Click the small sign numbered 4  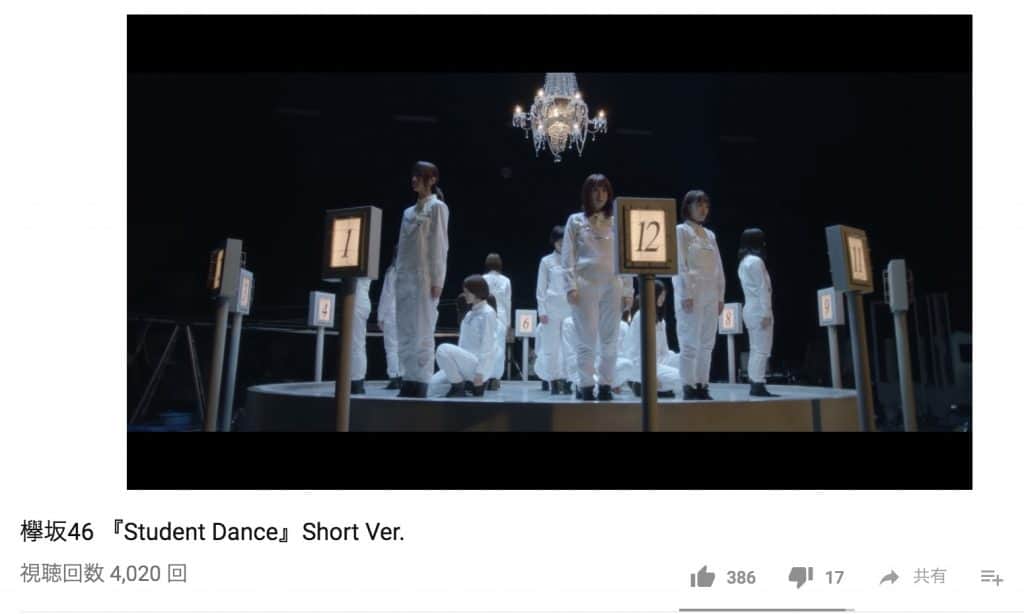322,310
